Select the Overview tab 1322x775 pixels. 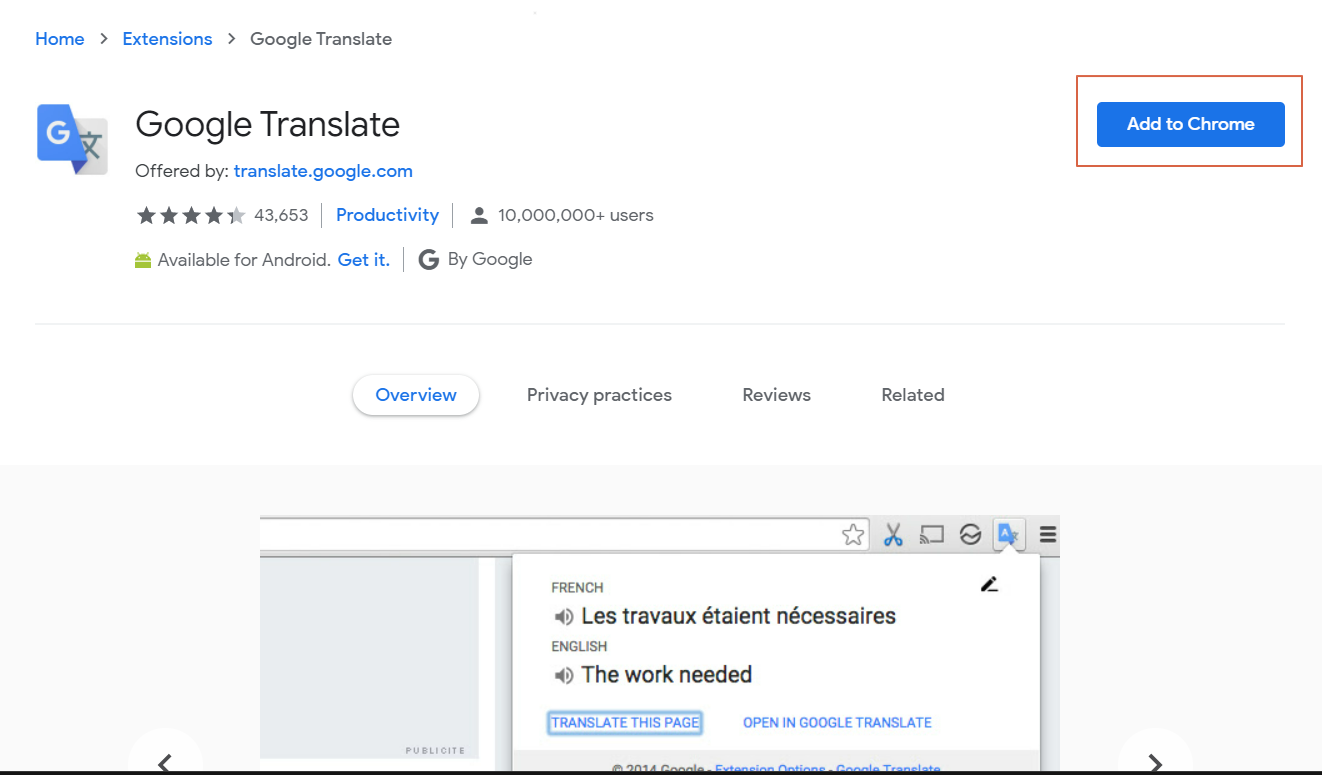point(416,395)
